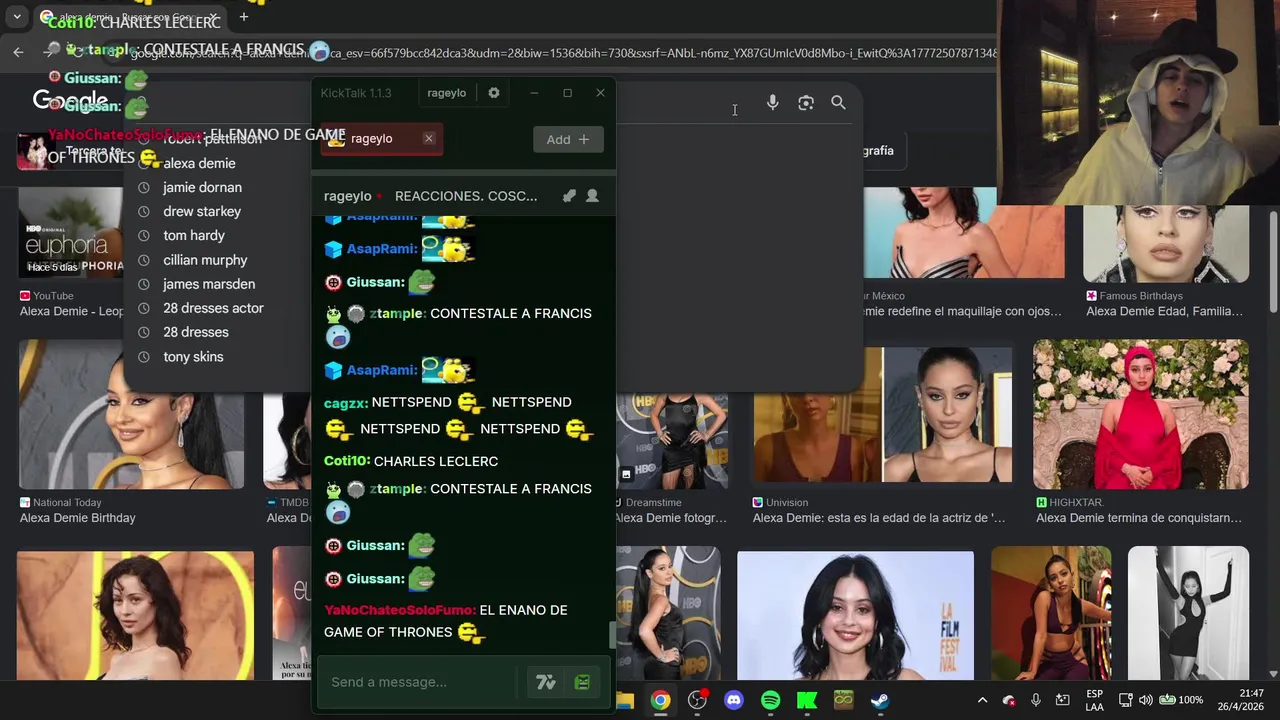
Task: Open the network status tray icon
Action: [1125, 700]
